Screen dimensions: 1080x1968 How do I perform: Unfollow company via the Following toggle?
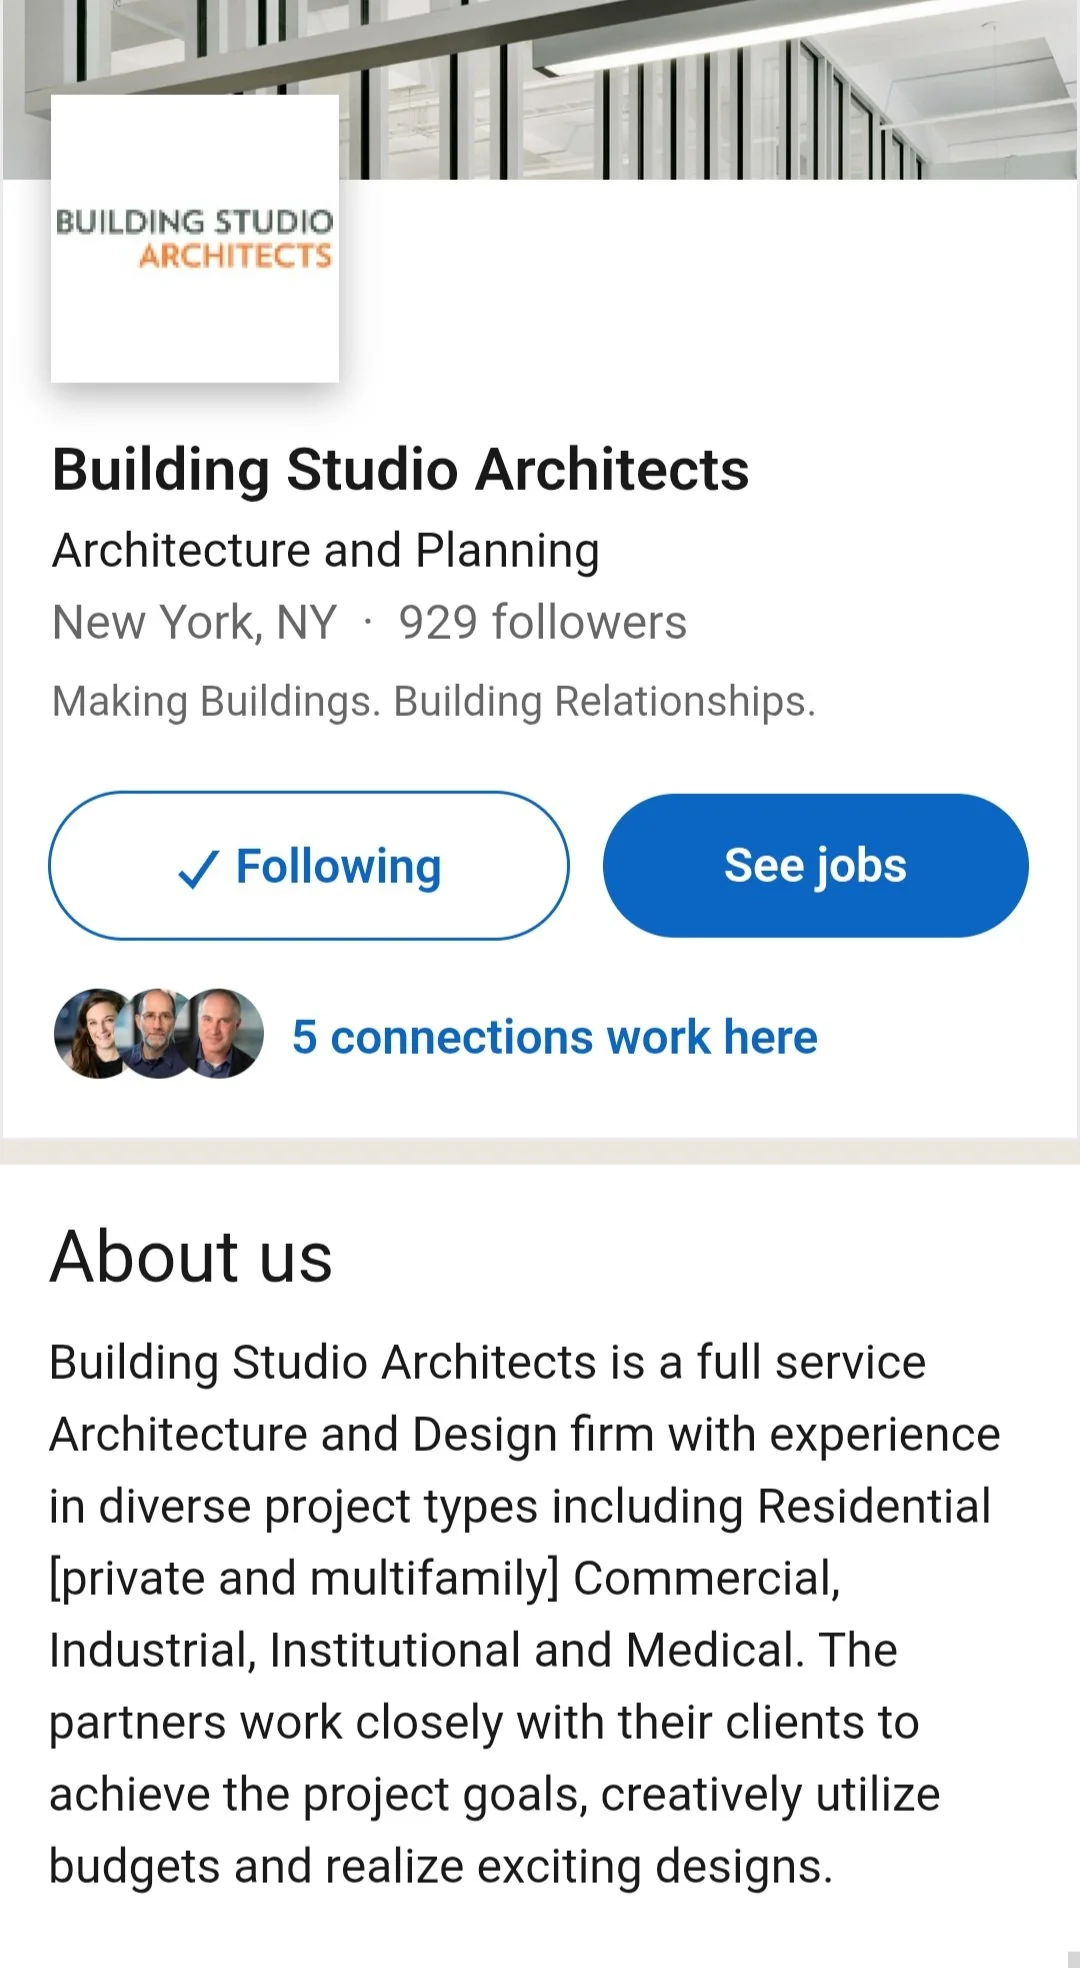point(309,866)
